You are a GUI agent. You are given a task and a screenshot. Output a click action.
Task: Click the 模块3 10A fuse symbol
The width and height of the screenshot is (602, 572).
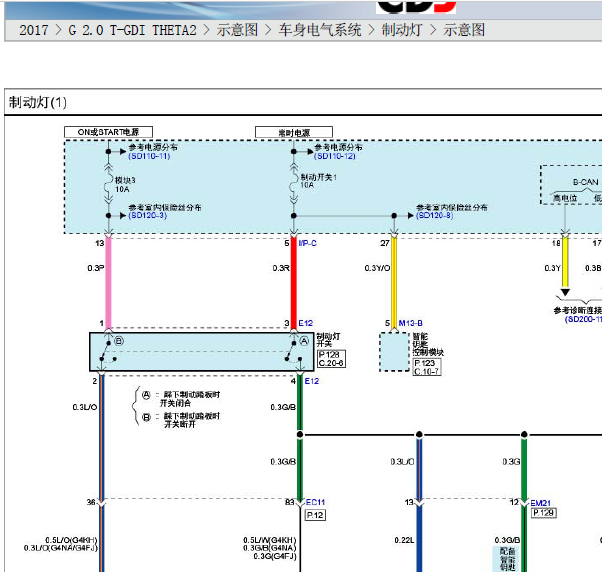point(109,184)
